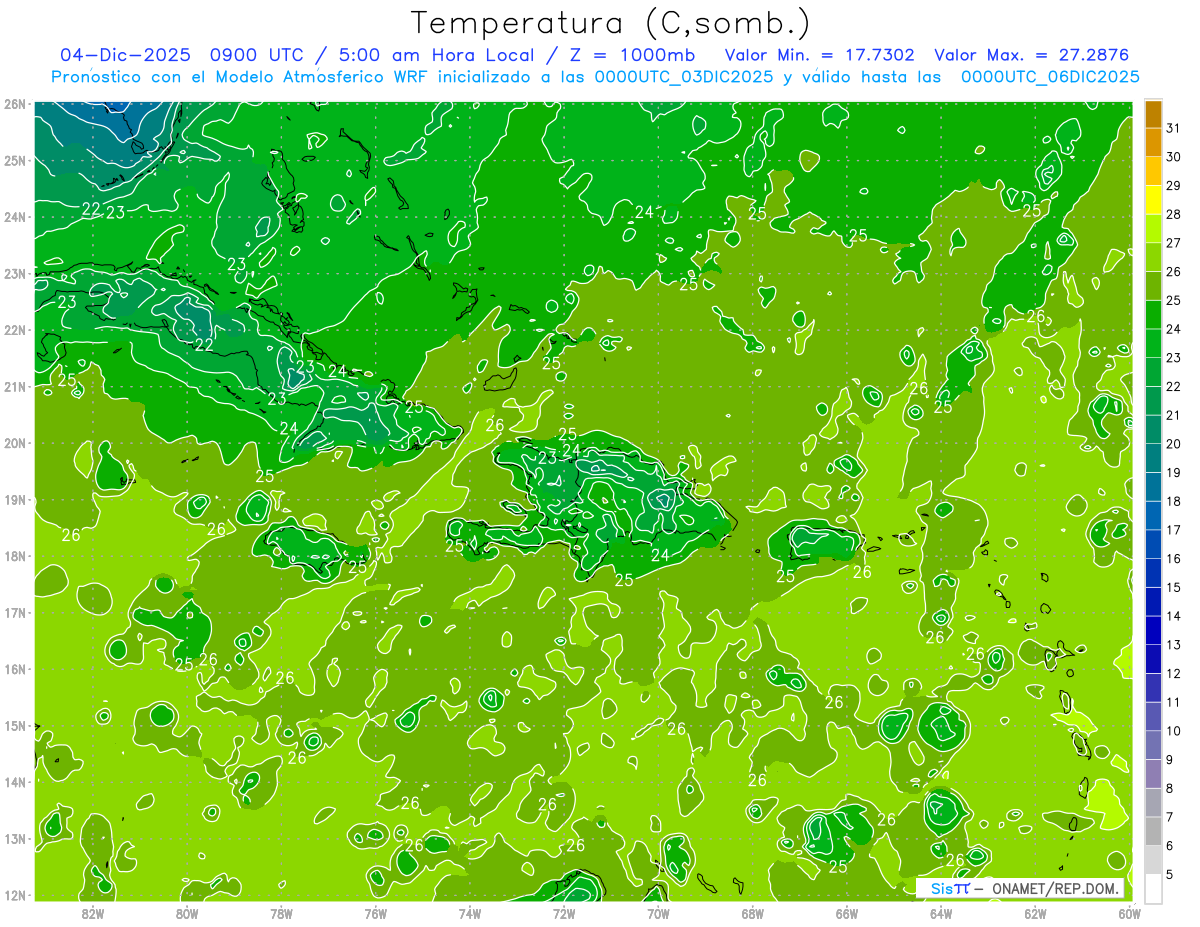Click the longitude axis label "66W"
Viewport: 1200px width, 927px height.
point(847,912)
